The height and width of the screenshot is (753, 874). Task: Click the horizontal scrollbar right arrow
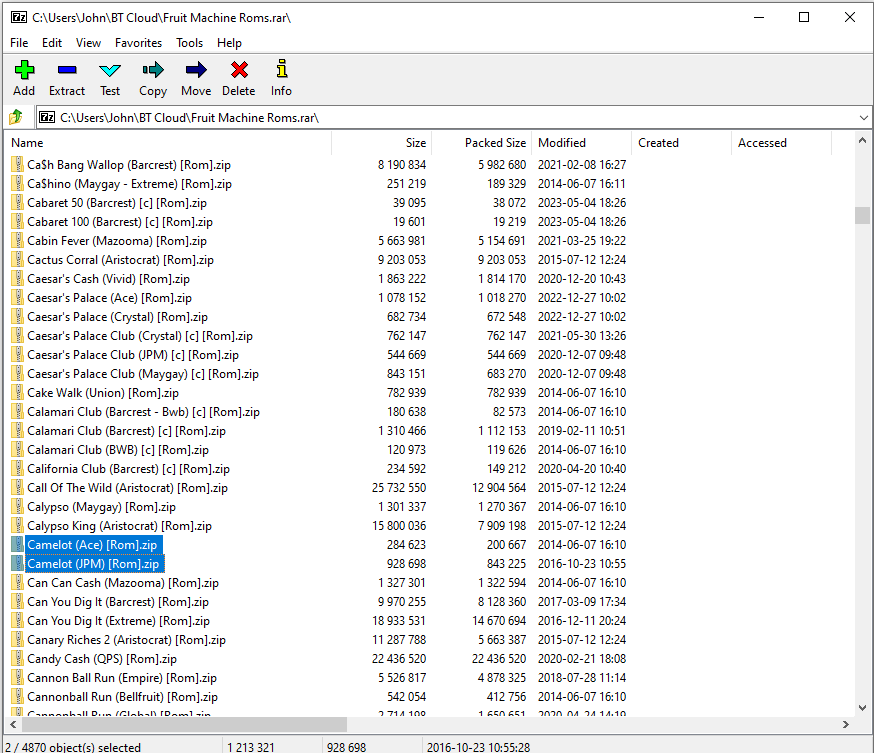tap(846, 725)
